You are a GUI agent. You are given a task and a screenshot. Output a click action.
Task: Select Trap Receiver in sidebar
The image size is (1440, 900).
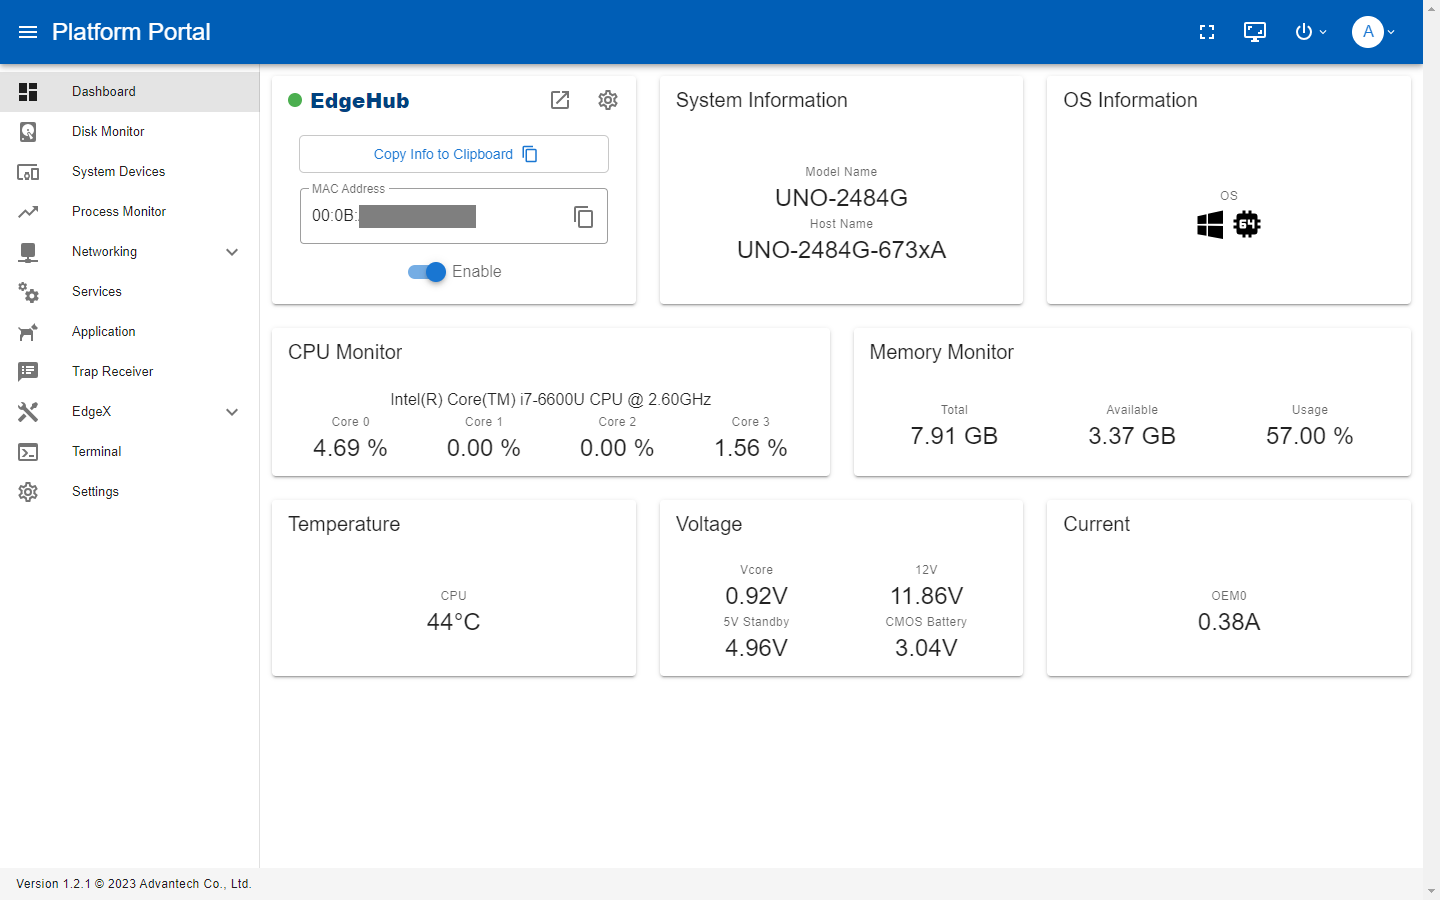[x=113, y=372]
